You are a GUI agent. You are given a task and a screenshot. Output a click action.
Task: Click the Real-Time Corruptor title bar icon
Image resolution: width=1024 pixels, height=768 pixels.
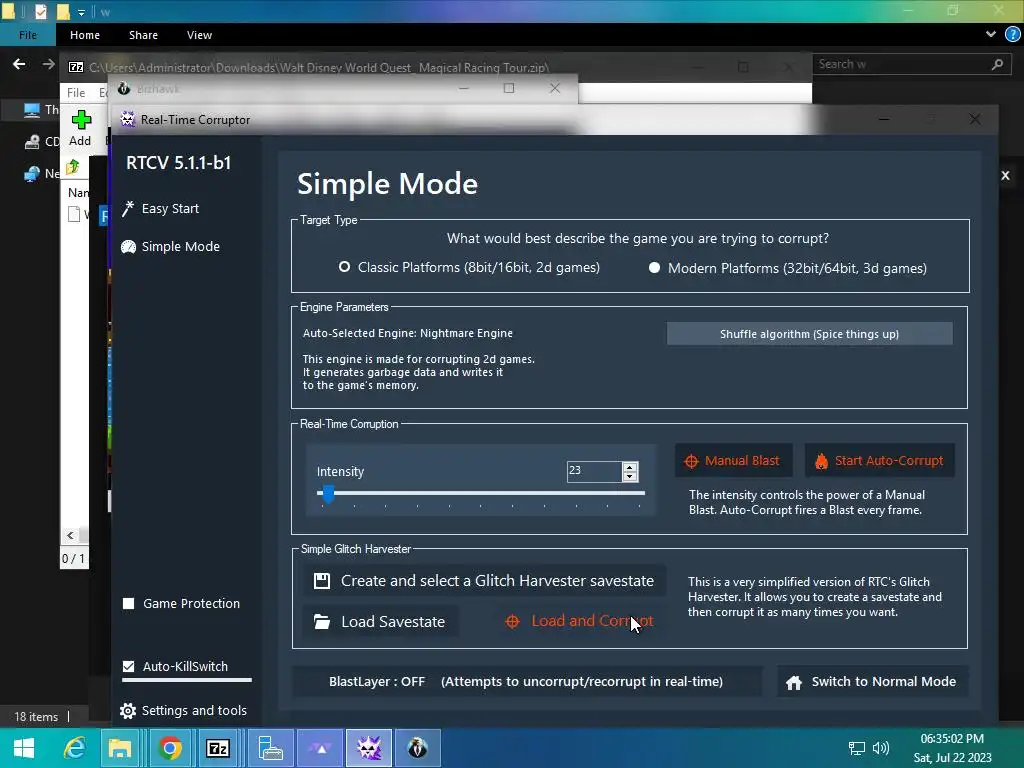127,120
